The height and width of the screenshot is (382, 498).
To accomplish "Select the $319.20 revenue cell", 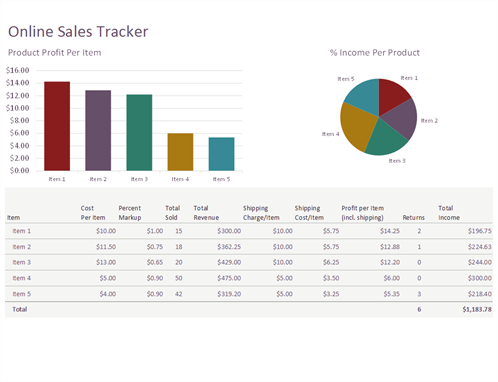I will 229,294.
